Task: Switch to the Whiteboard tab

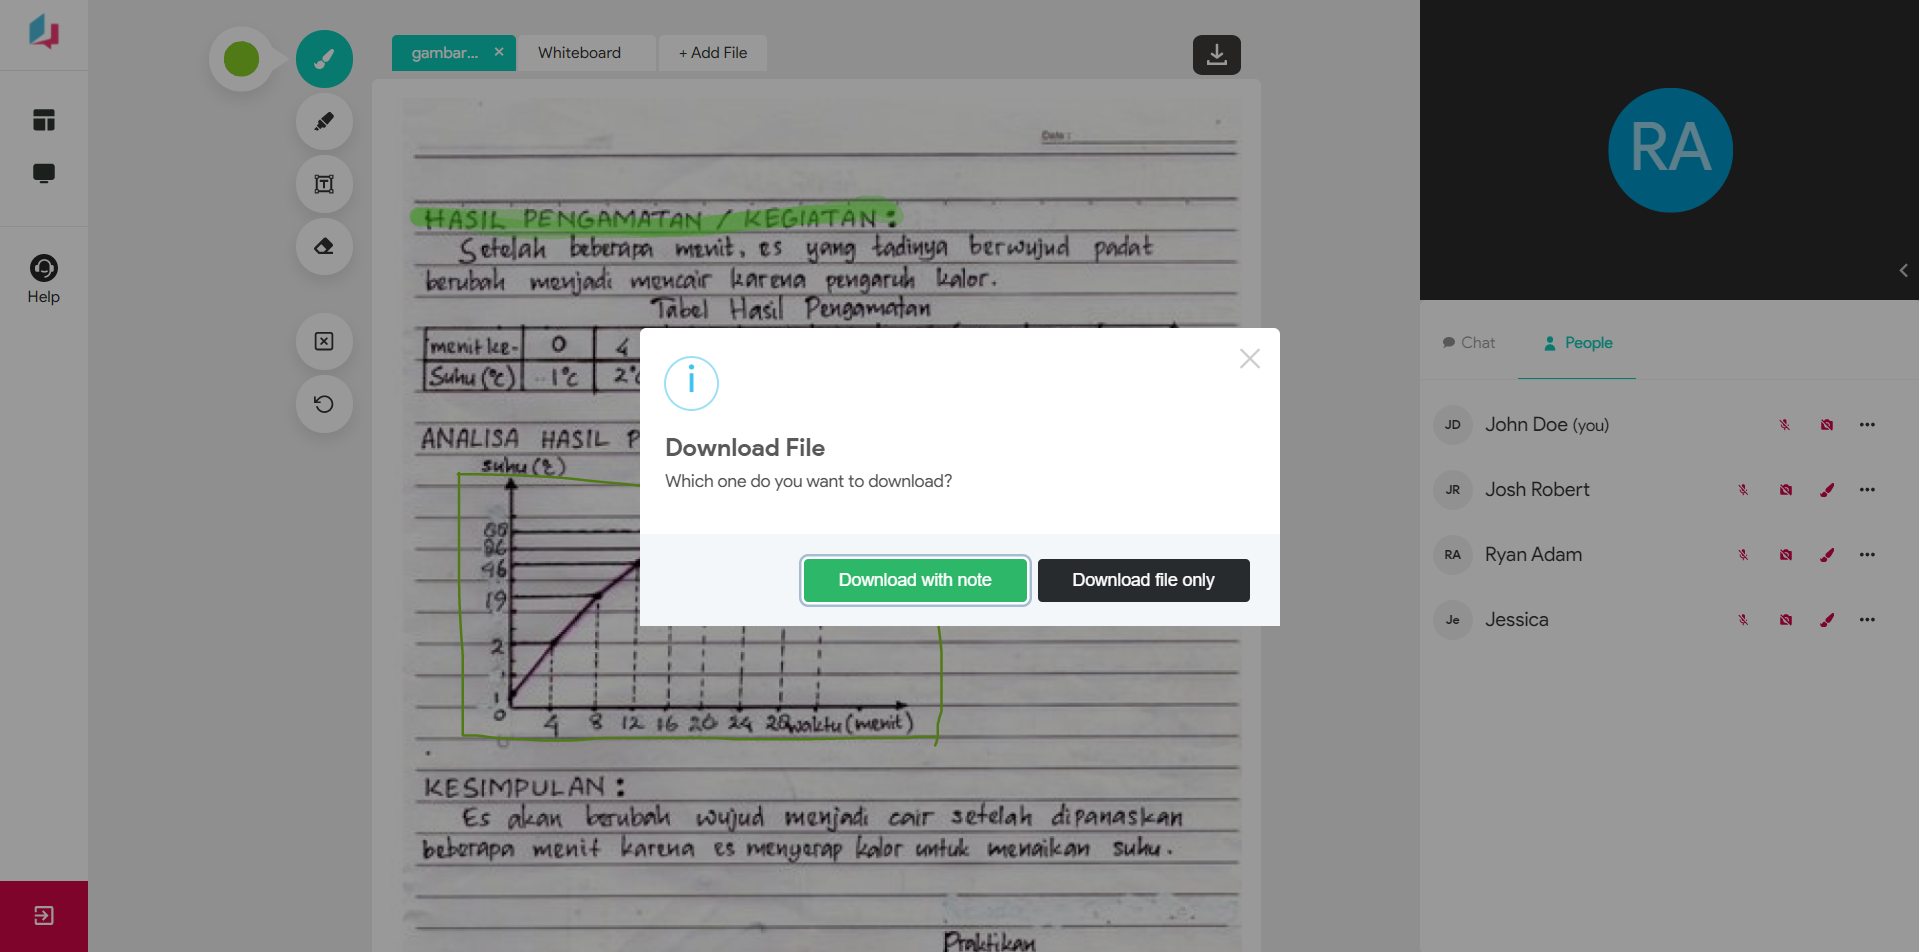Action: coord(579,53)
